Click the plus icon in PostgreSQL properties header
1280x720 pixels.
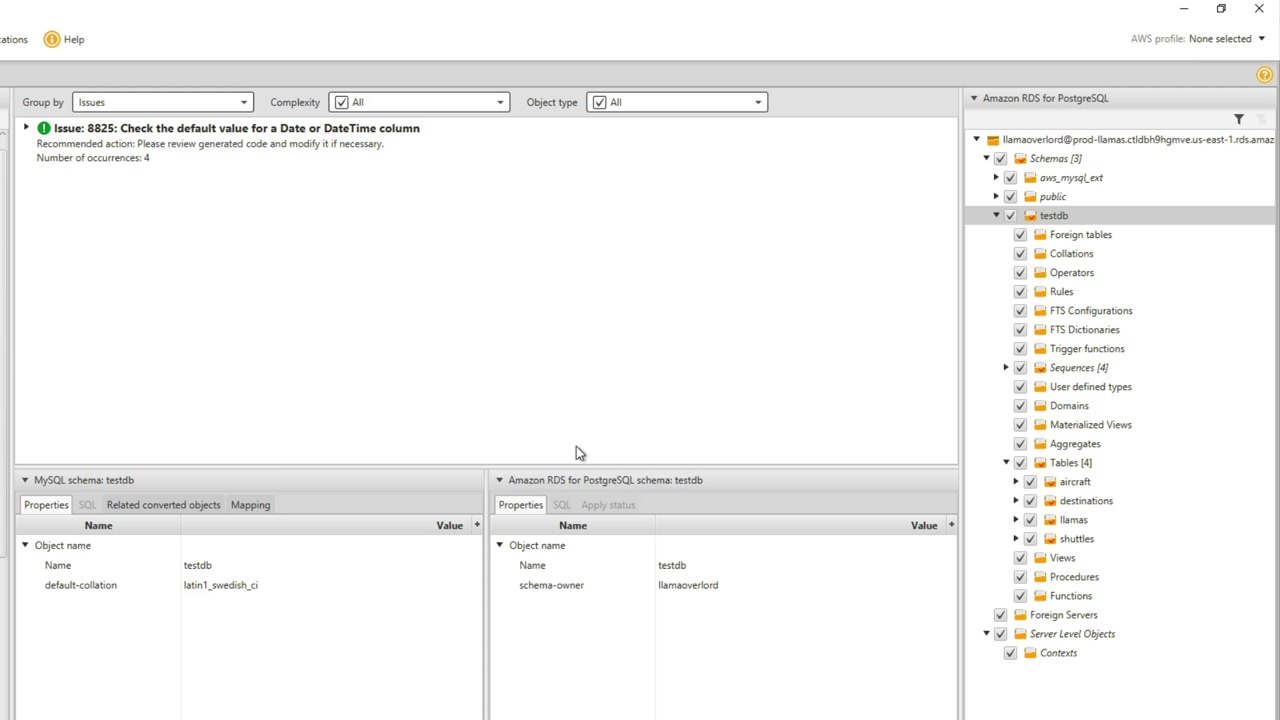951,525
